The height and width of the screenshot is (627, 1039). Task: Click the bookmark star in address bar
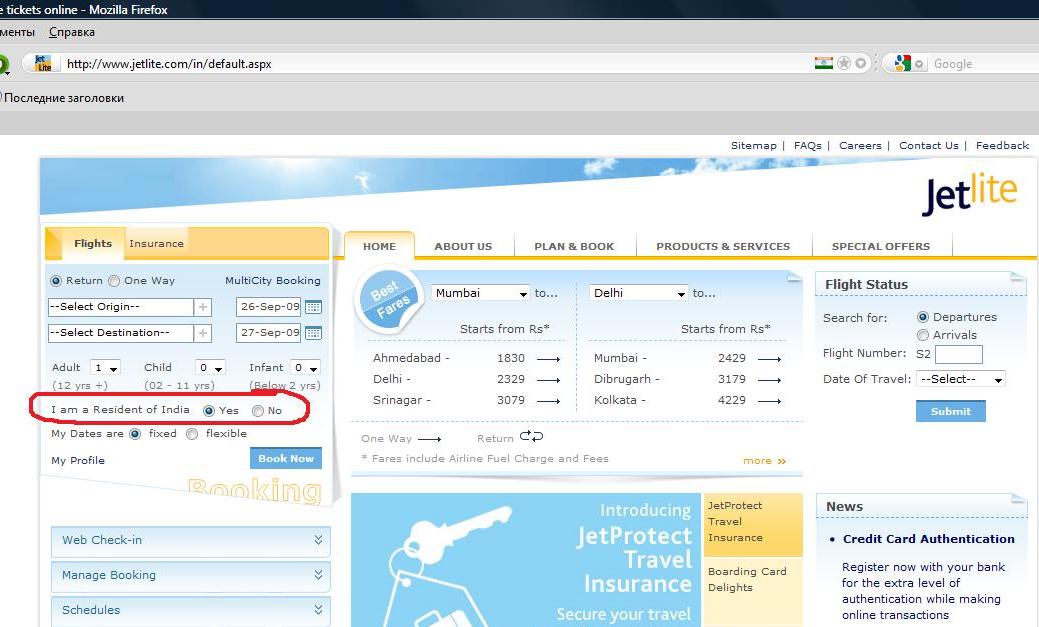844,63
